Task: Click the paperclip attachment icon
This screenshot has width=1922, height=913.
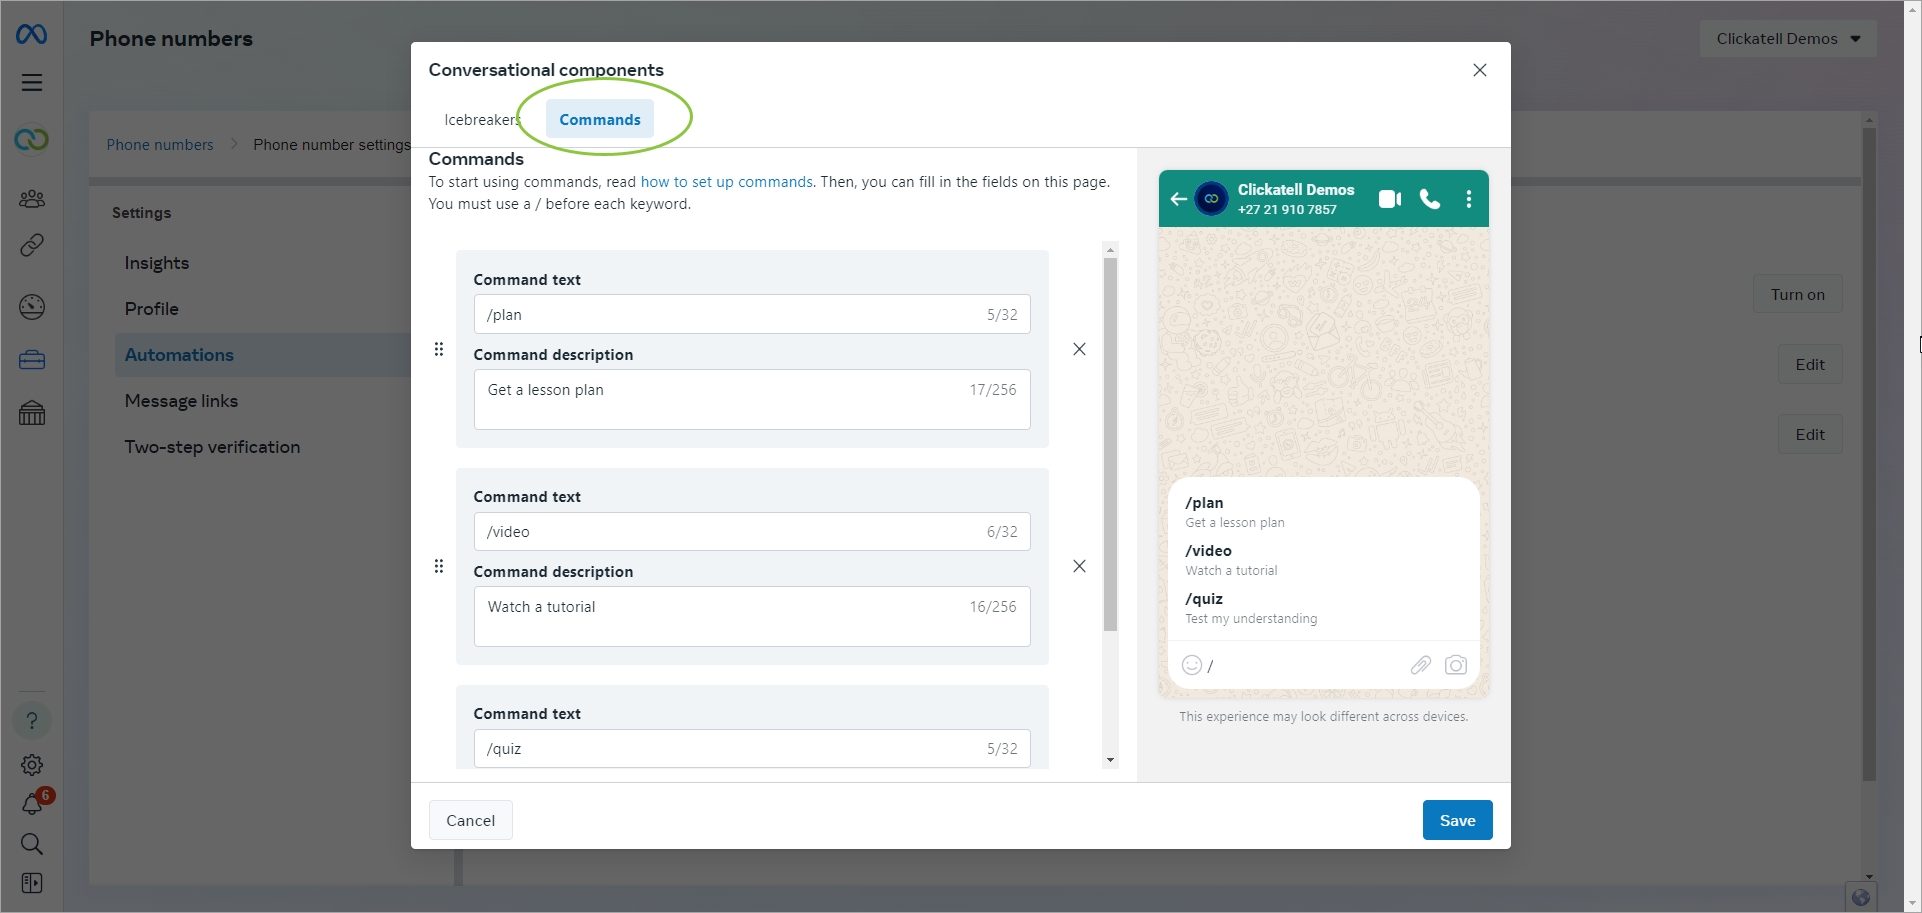Action: (1420, 666)
